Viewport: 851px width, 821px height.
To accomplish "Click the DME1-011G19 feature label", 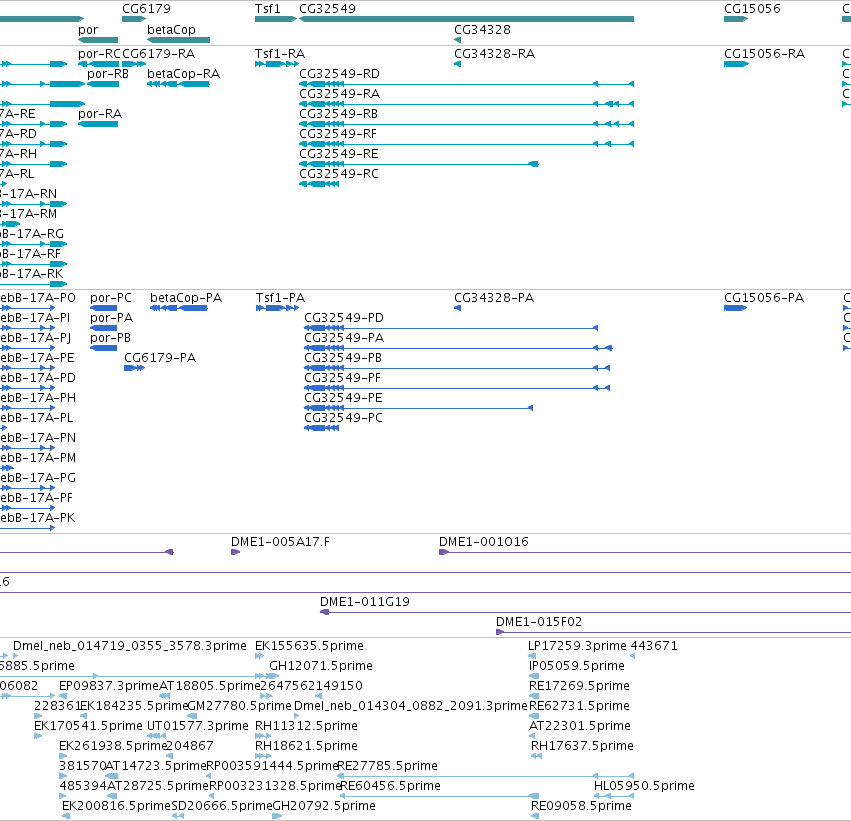I will [365, 602].
